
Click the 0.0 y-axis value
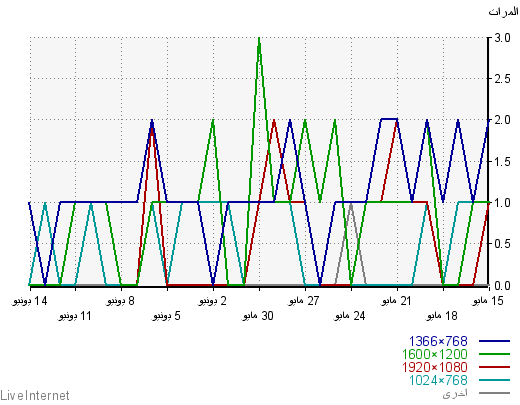pos(502,286)
